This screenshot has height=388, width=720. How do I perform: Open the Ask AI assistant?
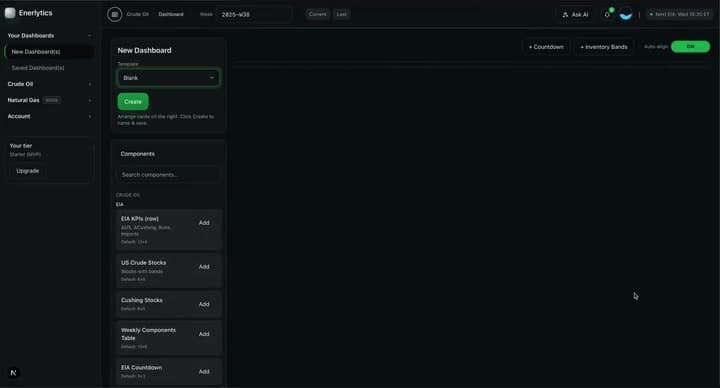(575, 15)
